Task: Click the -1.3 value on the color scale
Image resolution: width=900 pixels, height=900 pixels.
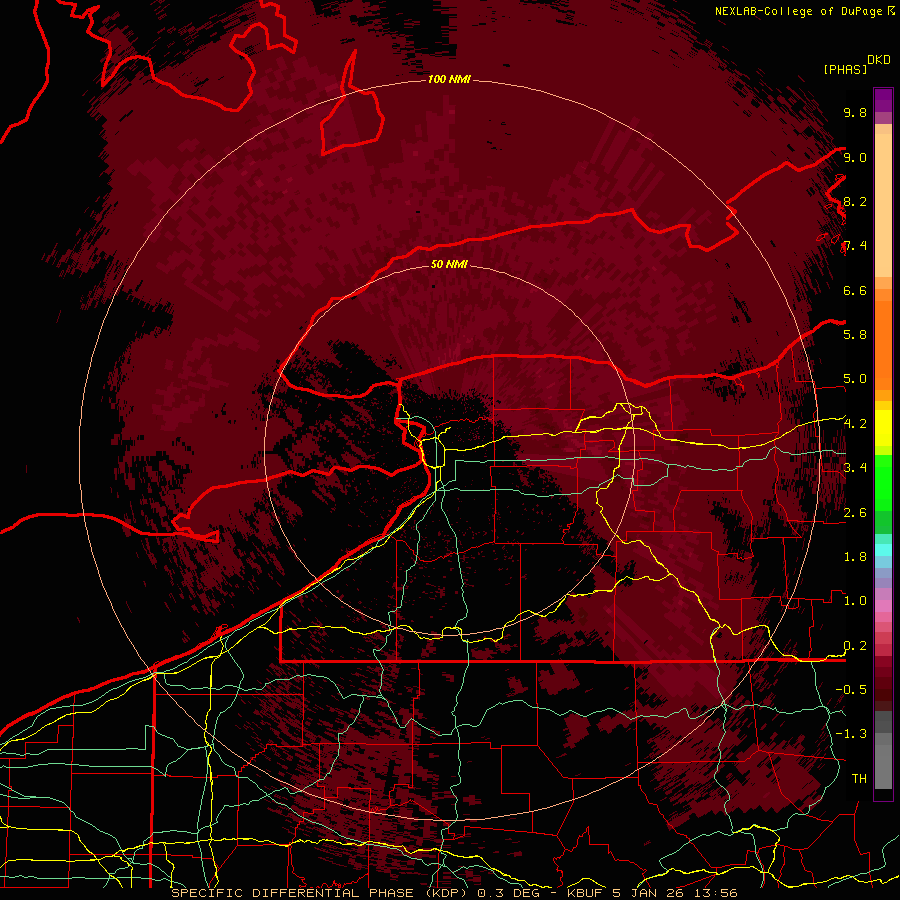Action: point(851,734)
